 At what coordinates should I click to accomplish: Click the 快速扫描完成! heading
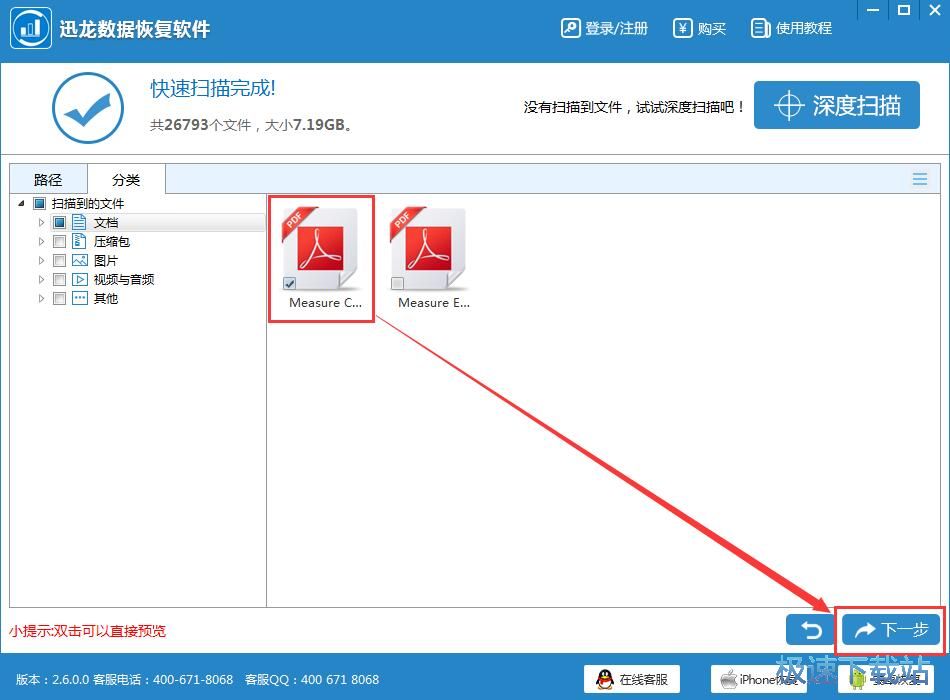(213, 88)
